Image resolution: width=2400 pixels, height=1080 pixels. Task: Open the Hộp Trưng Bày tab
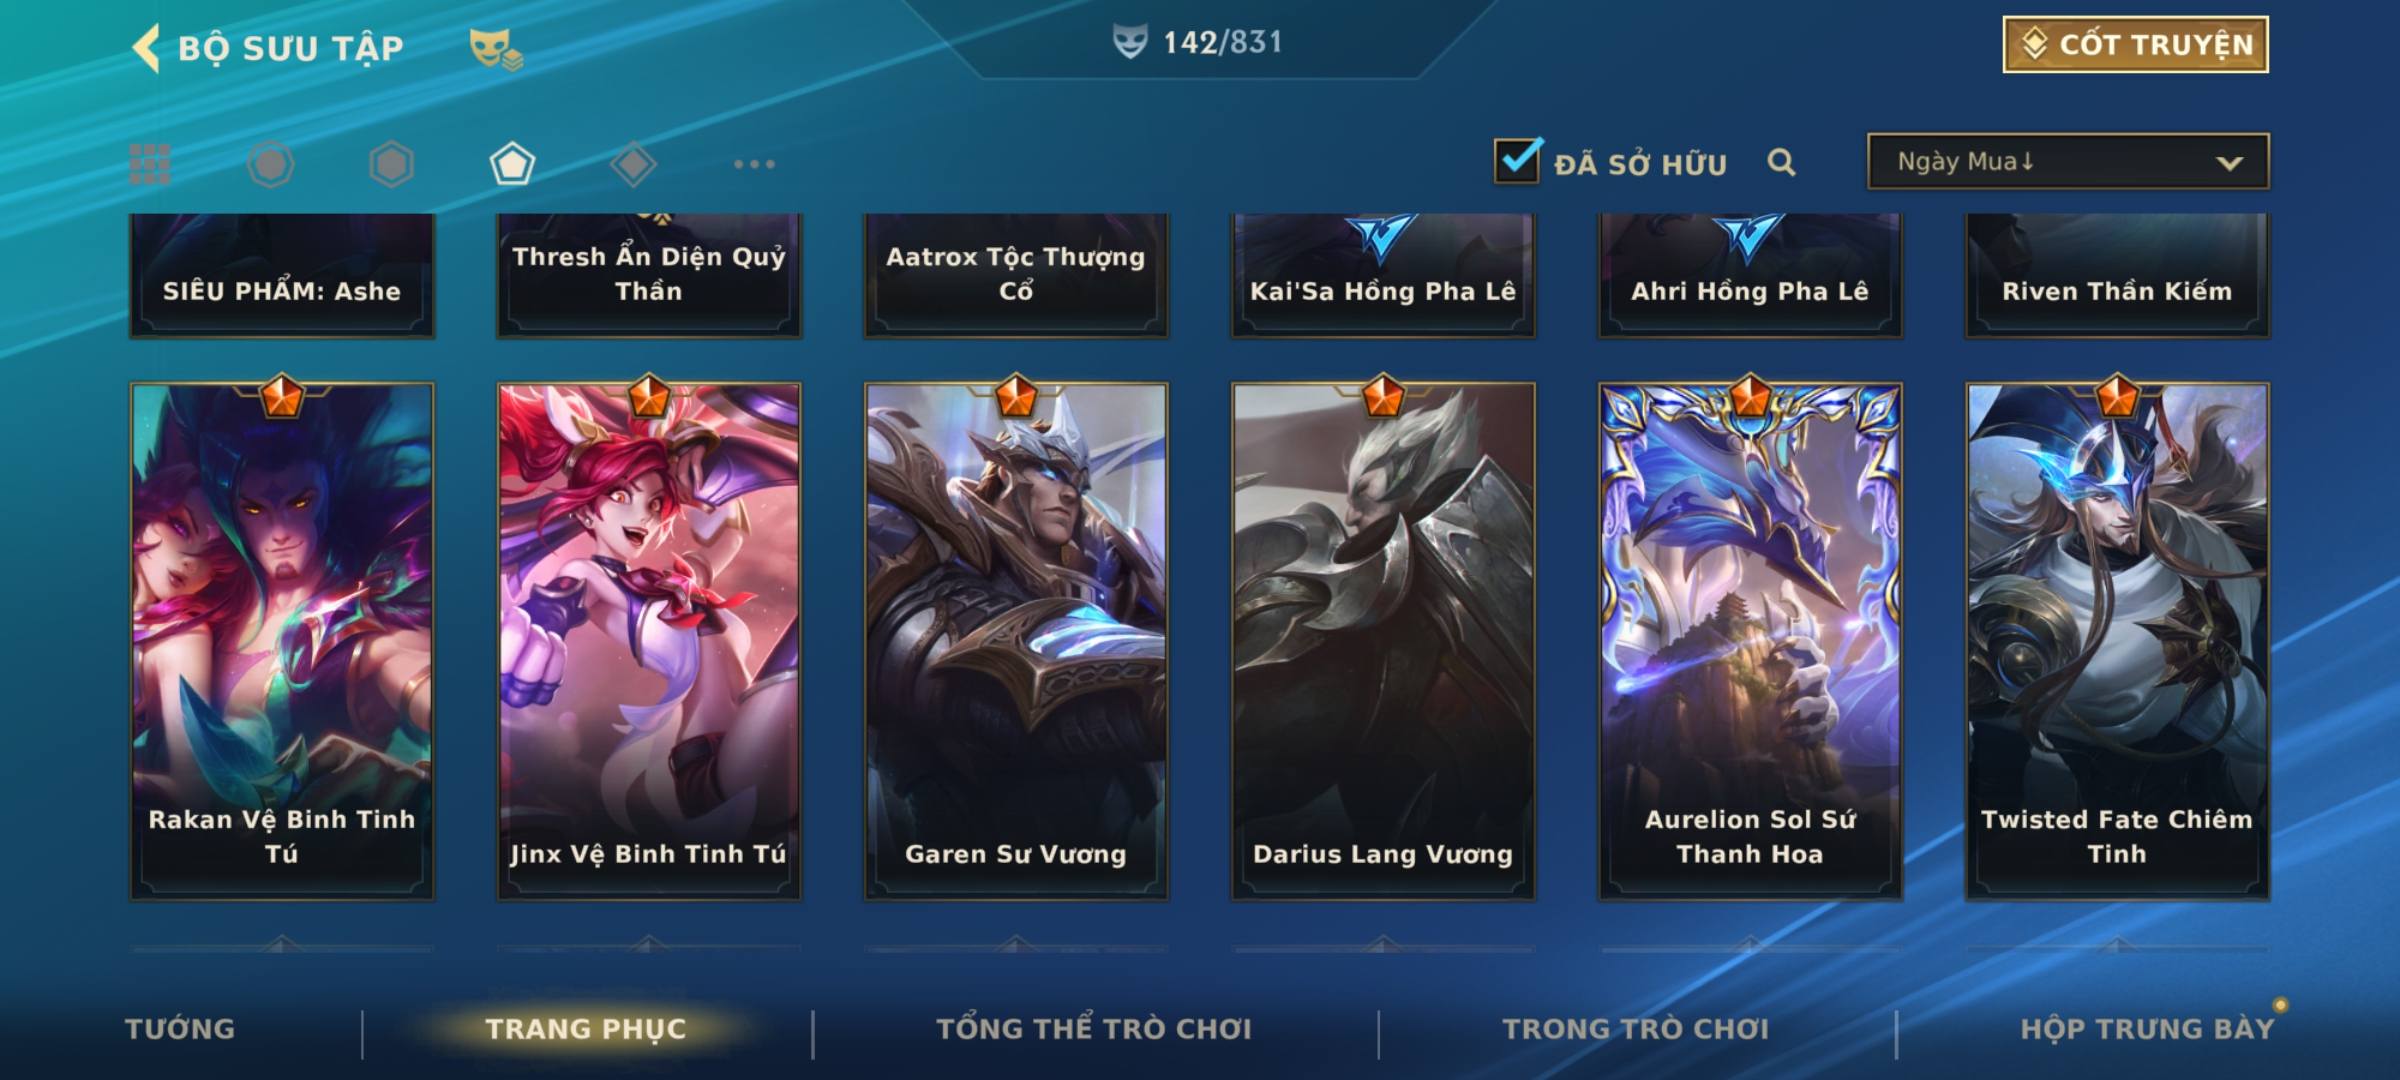point(2147,1029)
